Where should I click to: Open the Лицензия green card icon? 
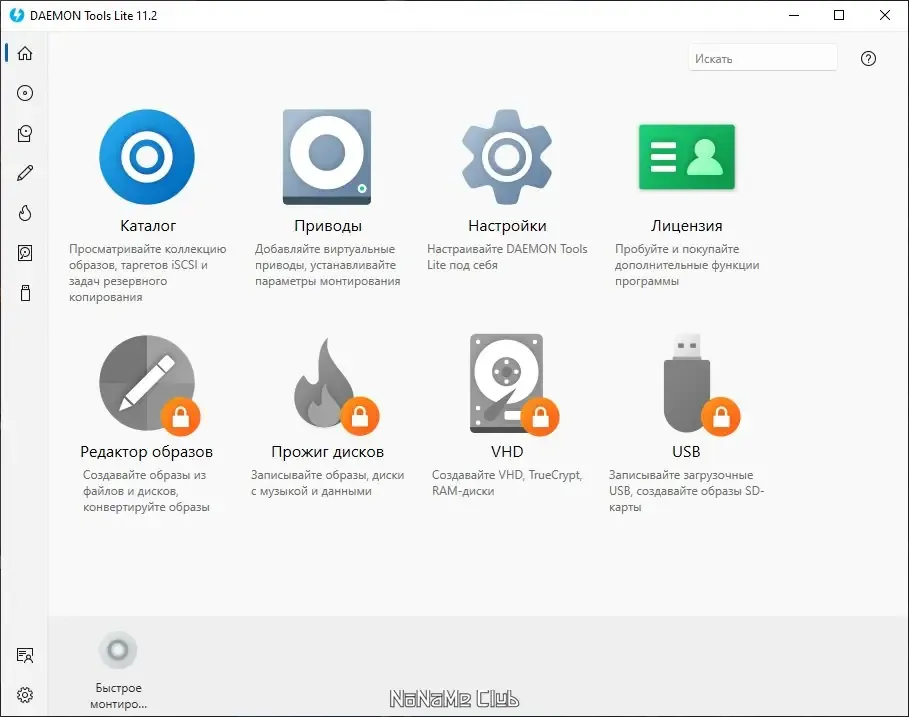pos(686,157)
